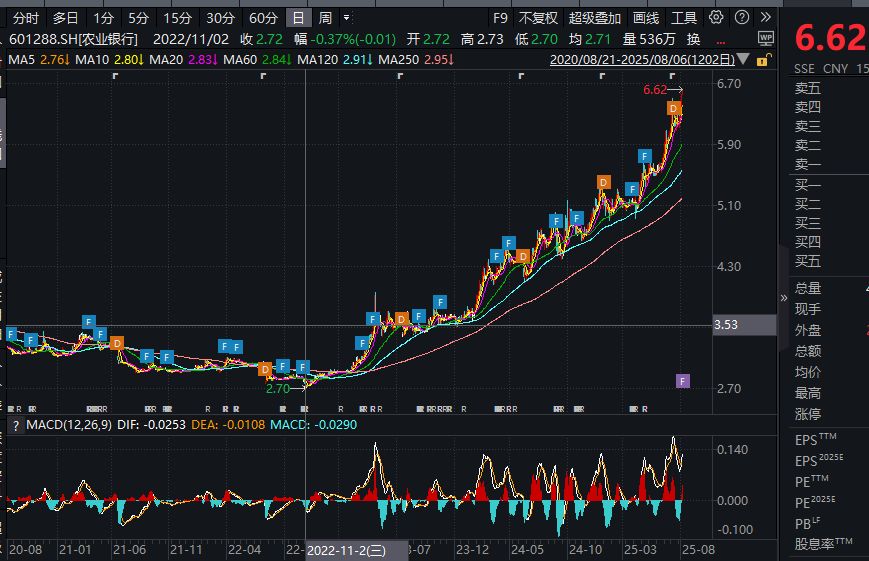The width and height of the screenshot is (869, 561).
Task: Select the 60分 period tab
Action: 263,18
